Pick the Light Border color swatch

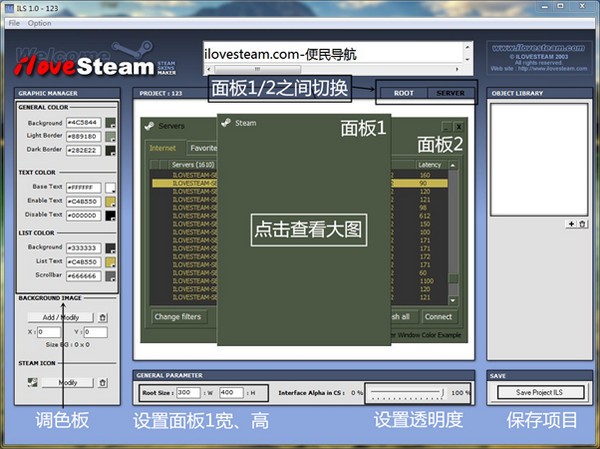110,137
